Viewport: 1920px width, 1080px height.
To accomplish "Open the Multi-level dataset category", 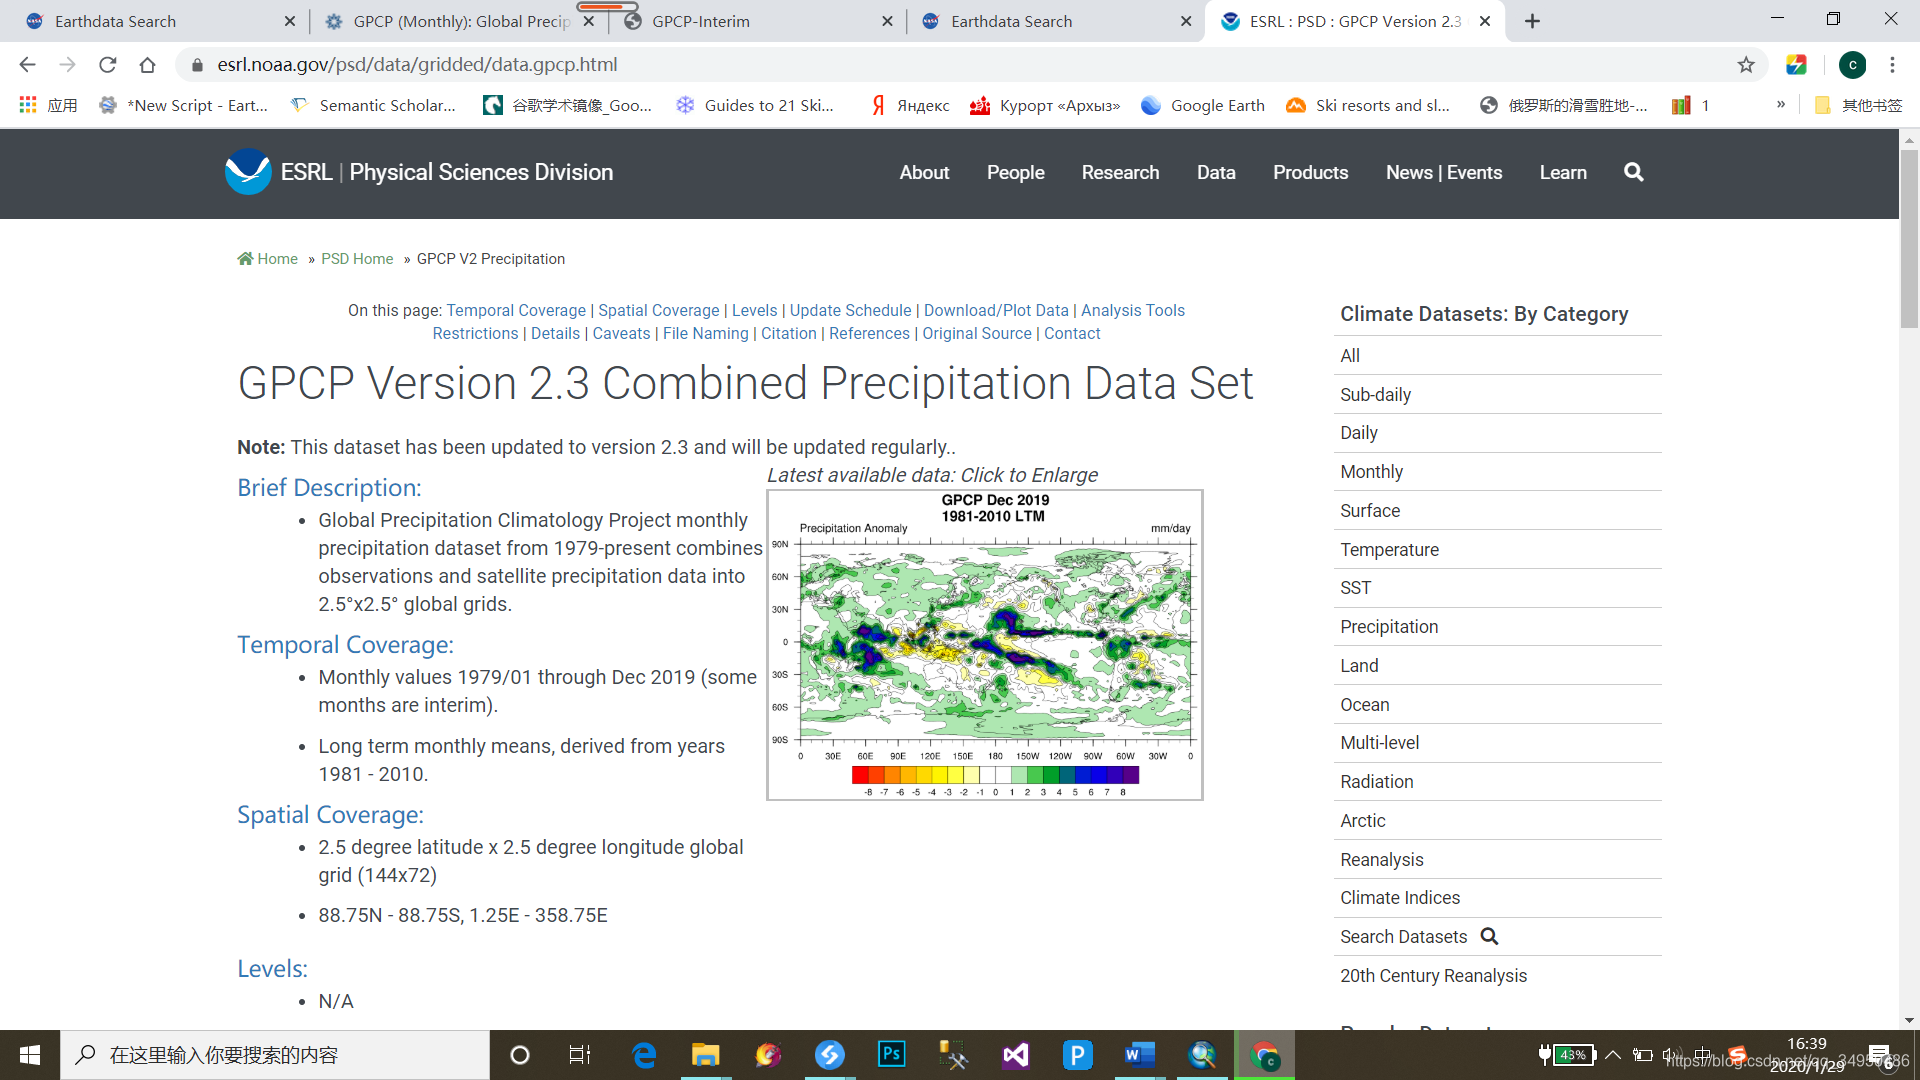I will 1379,742.
